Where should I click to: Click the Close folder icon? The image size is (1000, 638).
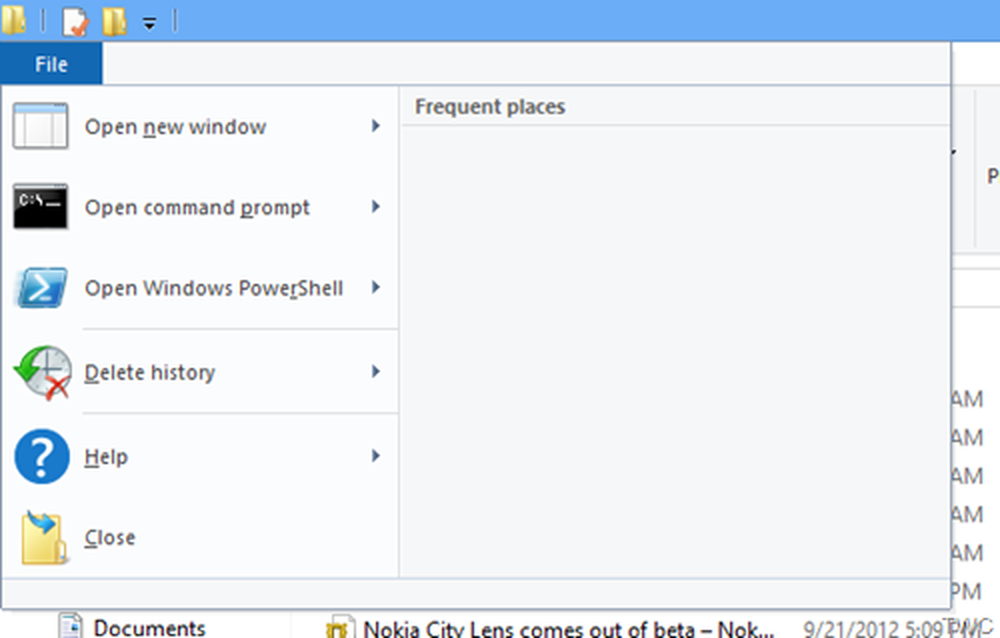(42, 538)
